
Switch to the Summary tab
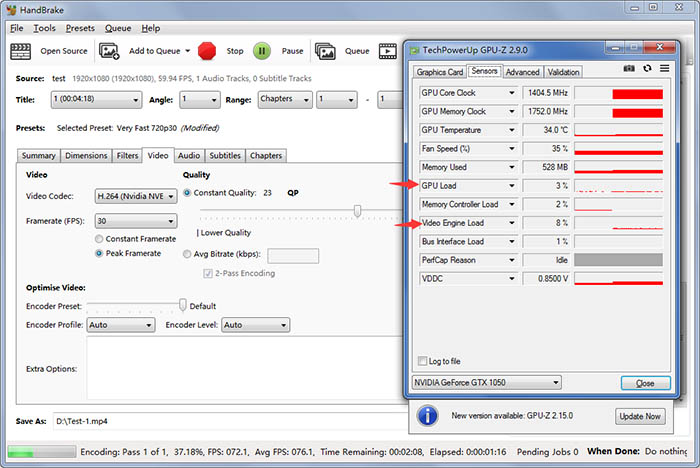(38, 155)
